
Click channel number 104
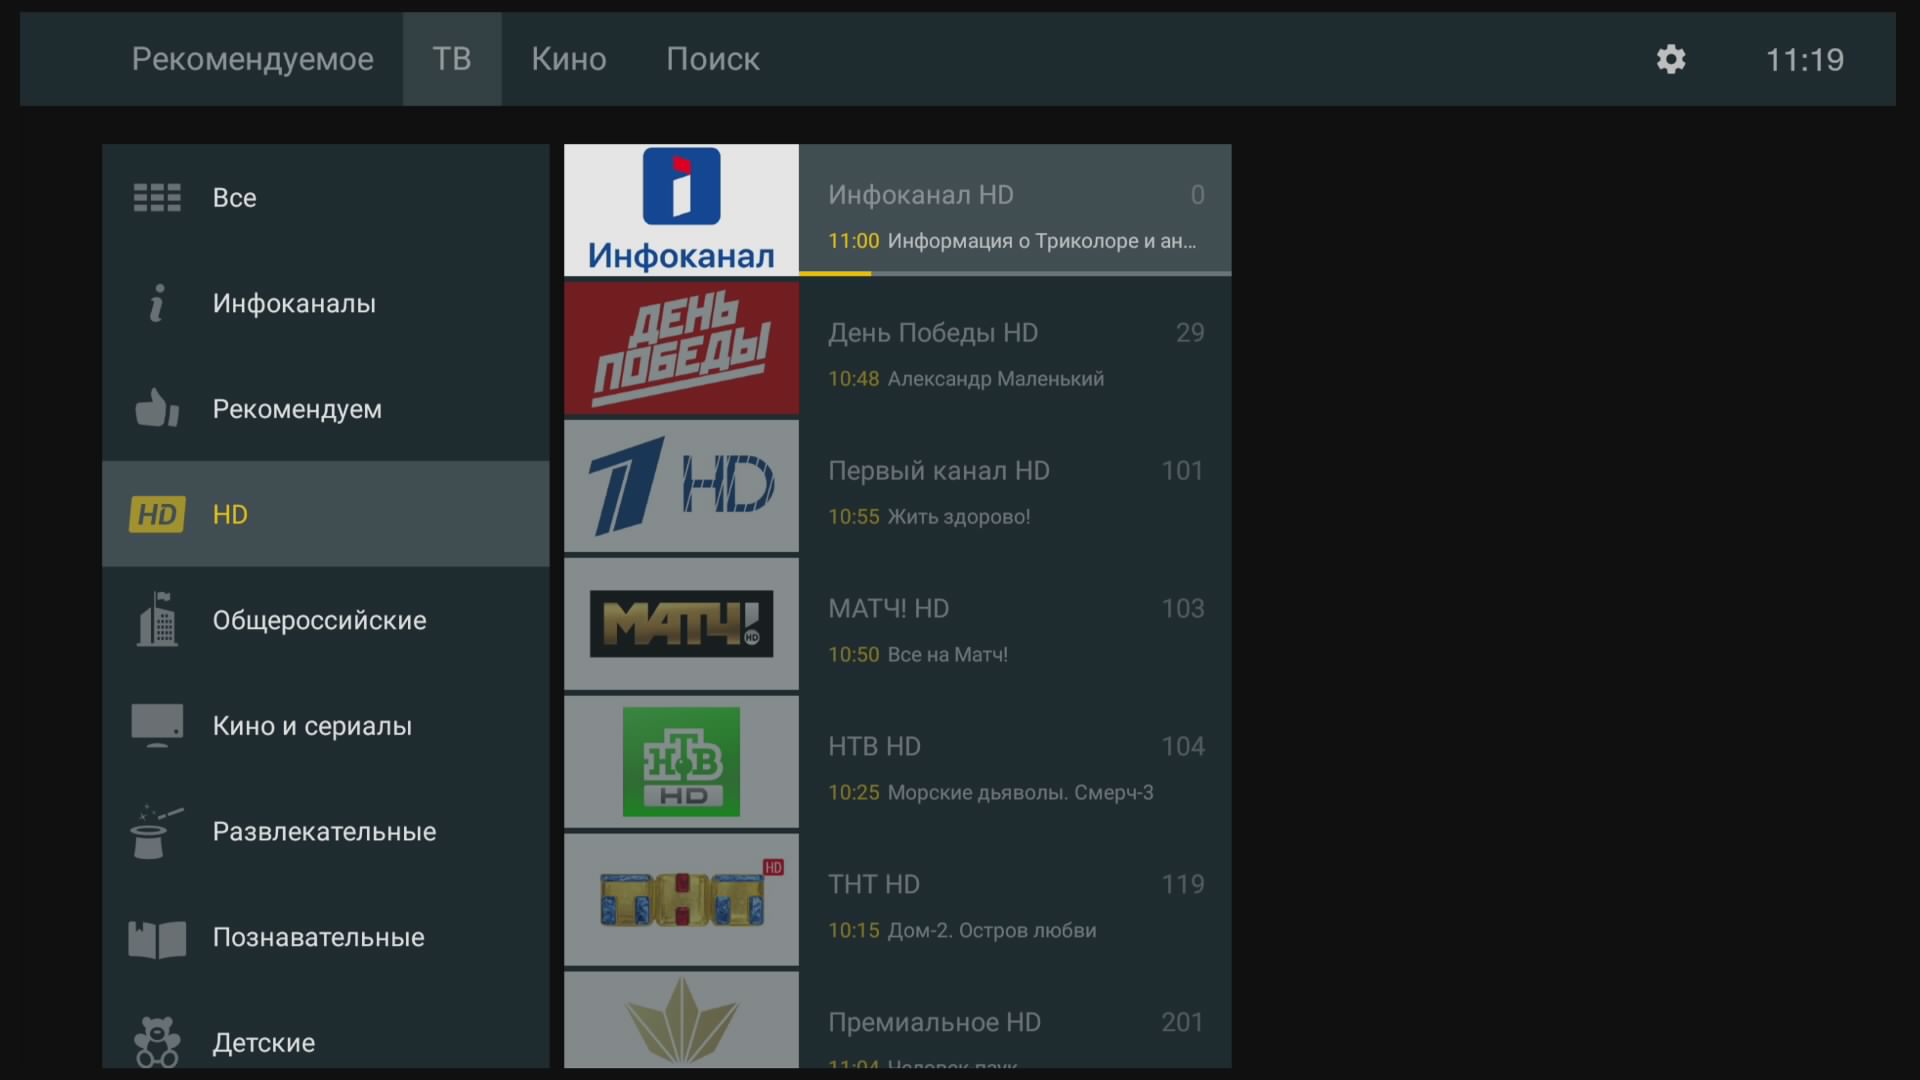pos(1182,747)
